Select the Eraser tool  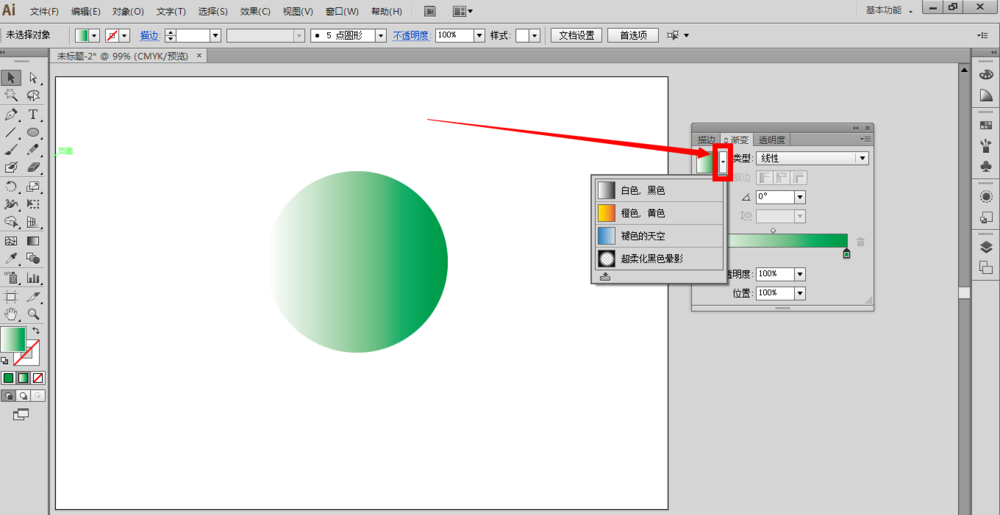click(x=33, y=167)
